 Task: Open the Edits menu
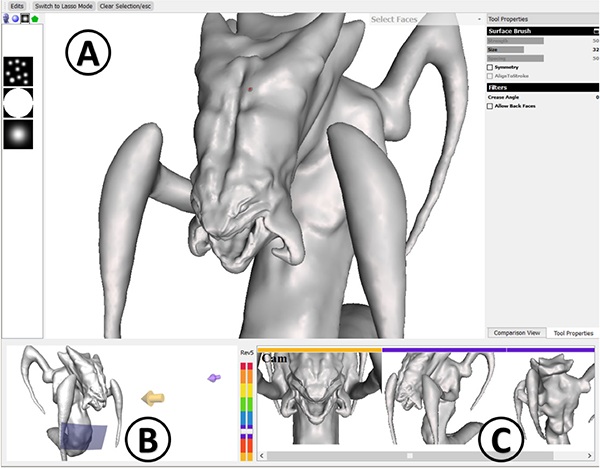16,6
